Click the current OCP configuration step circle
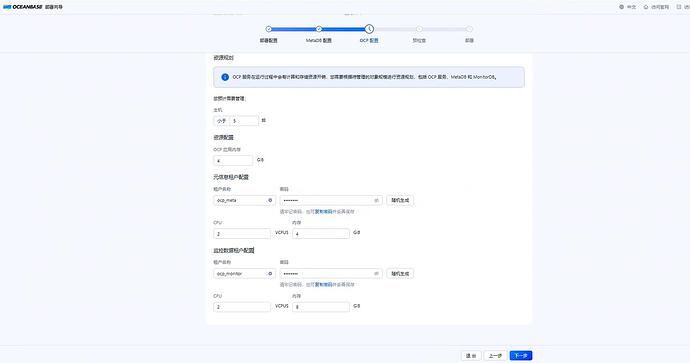Image resolution: width=690 pixels, height=363 pixels. (369, 29)
